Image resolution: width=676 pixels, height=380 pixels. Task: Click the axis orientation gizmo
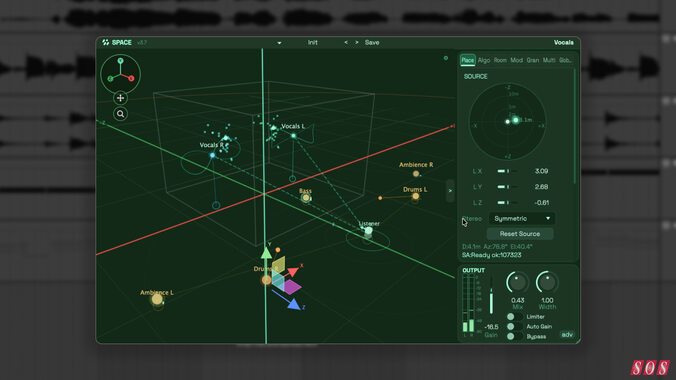click(121, 74)
